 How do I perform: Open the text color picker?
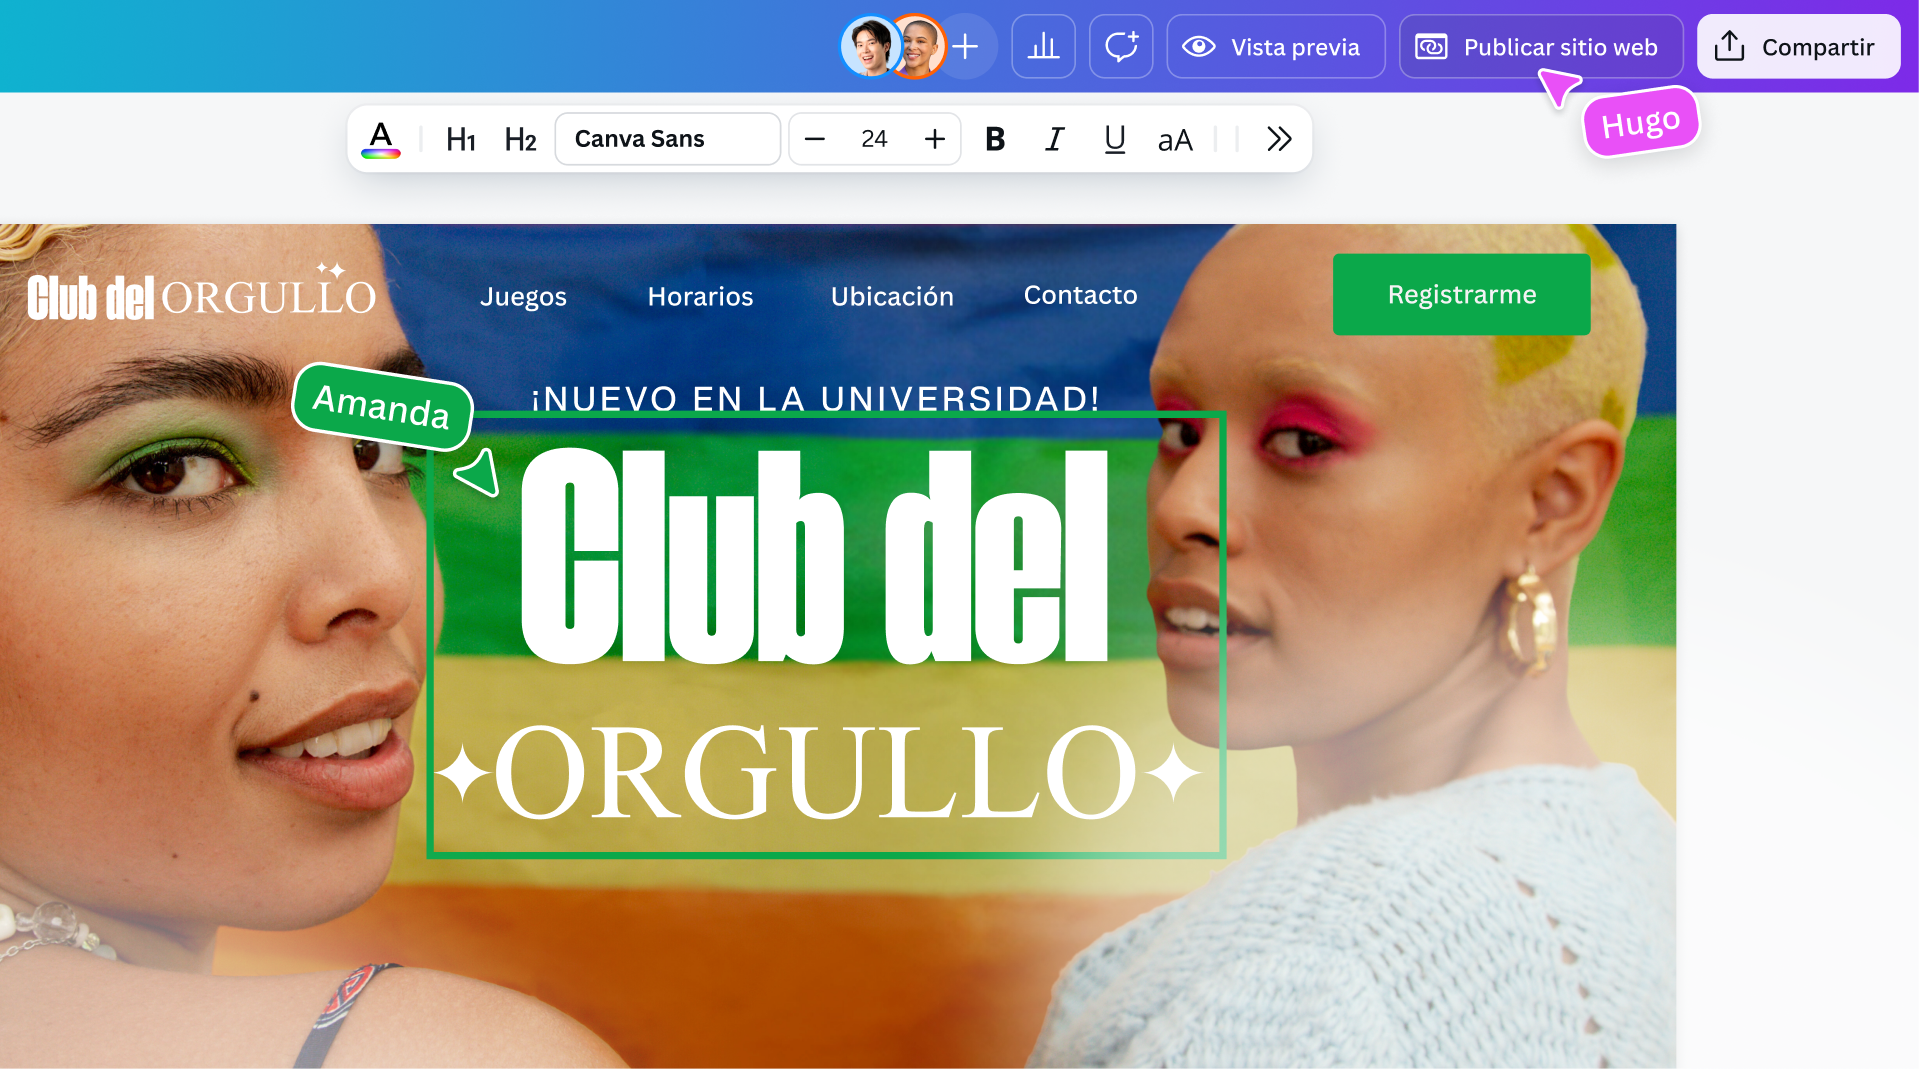[x=381, y=139]
